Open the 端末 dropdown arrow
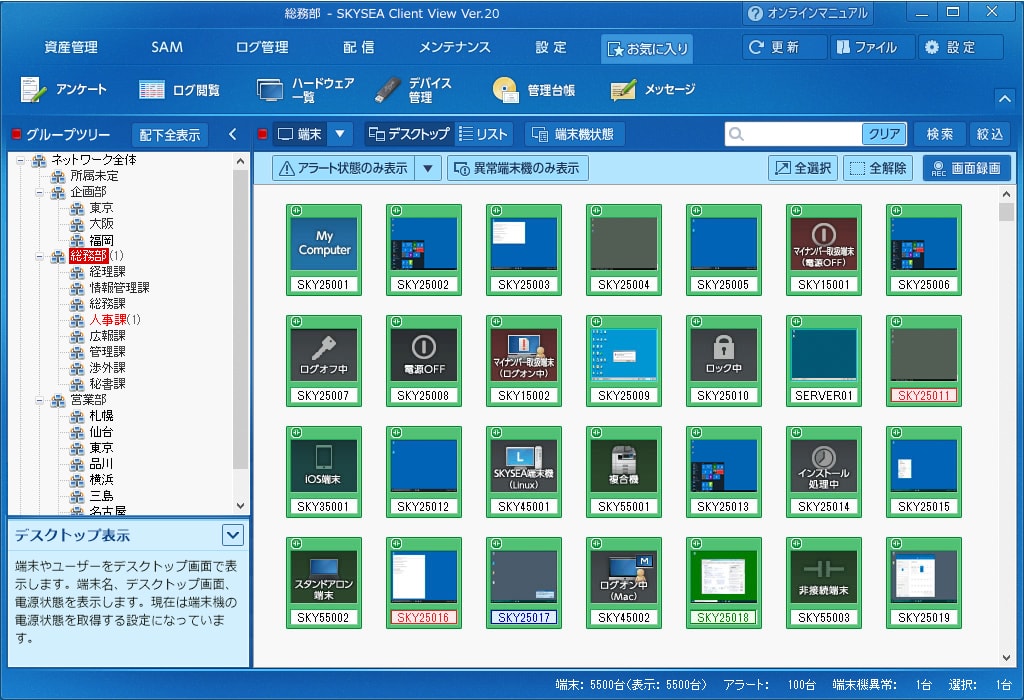The height and width of the screenshot is (700, 1024). coord(340,134)
